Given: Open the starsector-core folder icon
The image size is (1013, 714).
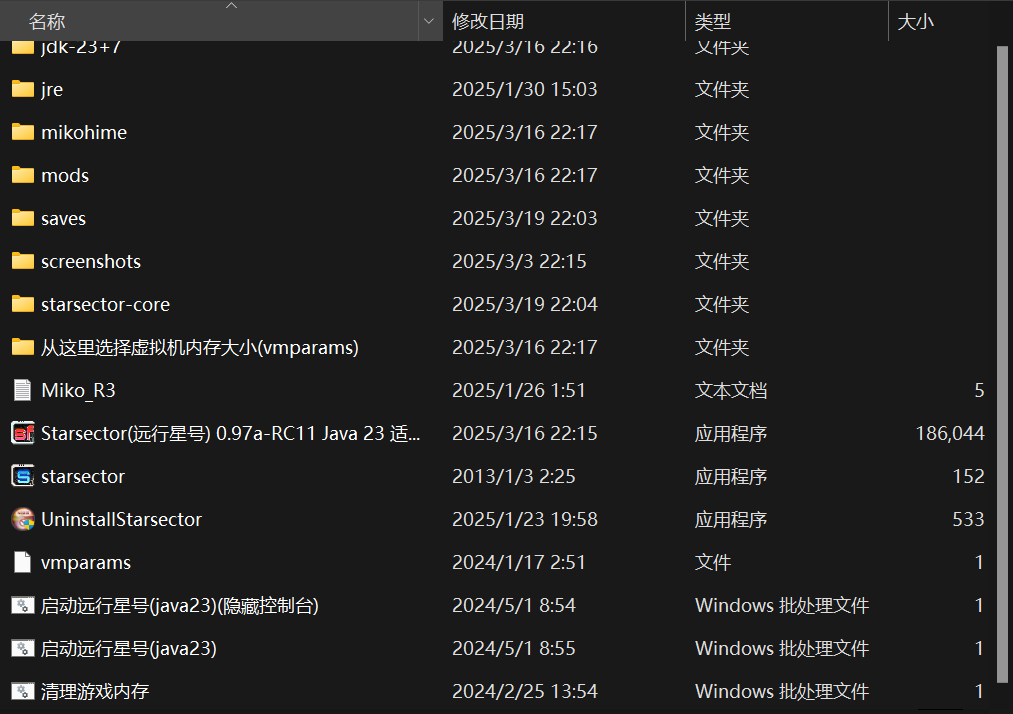Looking at the screenshot, I should pyautogui.click(x=22, y=304).
